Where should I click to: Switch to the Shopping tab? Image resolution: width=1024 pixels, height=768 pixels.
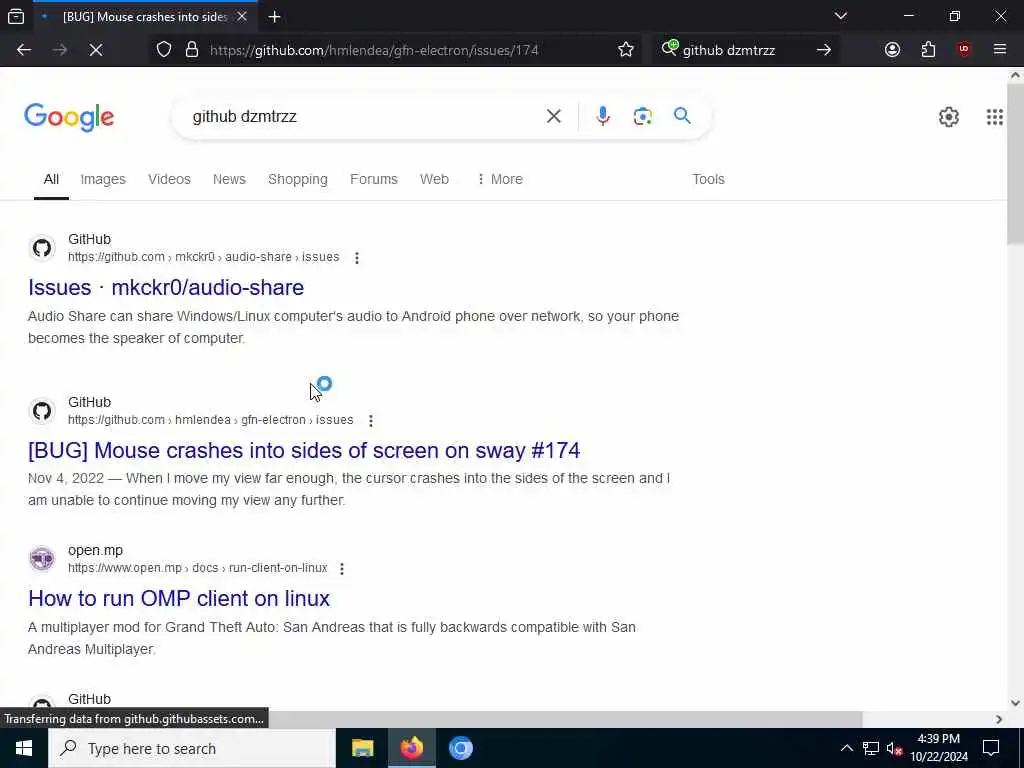pos(298,179)
